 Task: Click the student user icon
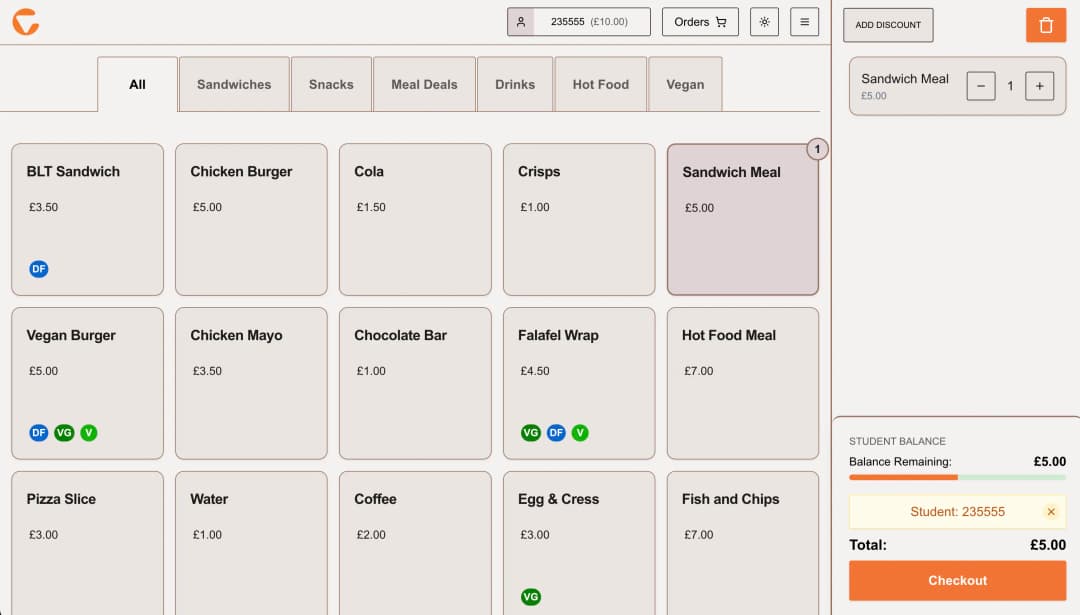(521, 22)
